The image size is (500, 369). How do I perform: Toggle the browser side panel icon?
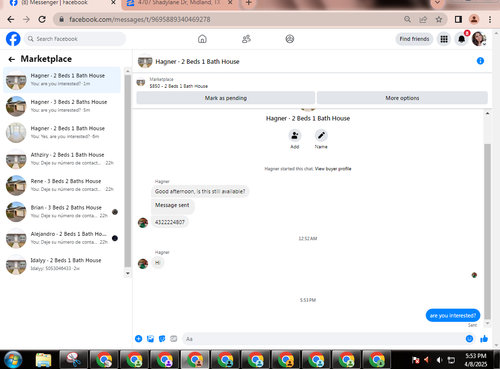click(x=458, y=19)
